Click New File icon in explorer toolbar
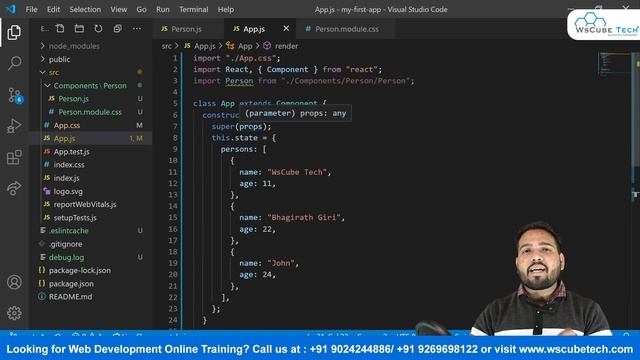The image size is (640, 360). (60, 29)
